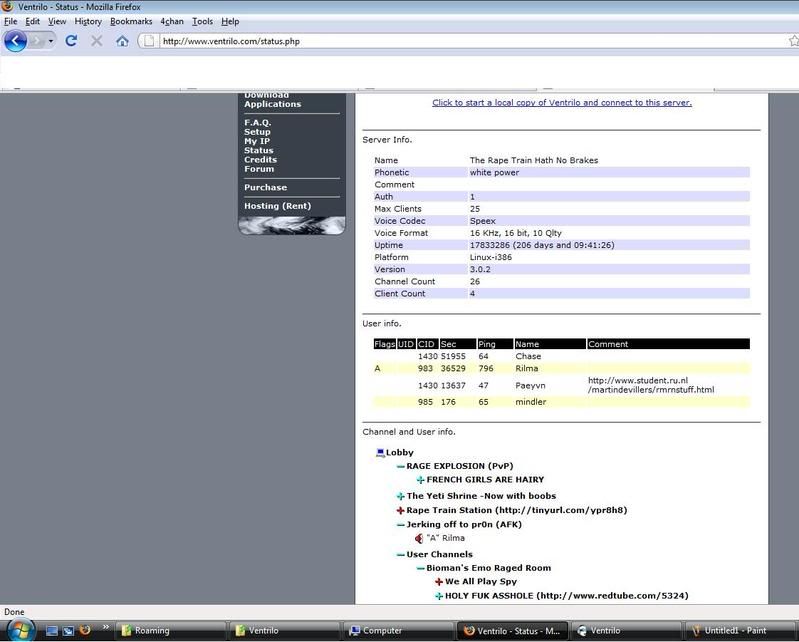799x642 pixels.
Task: Click the Ping column header
Action: tap(495, 344)
